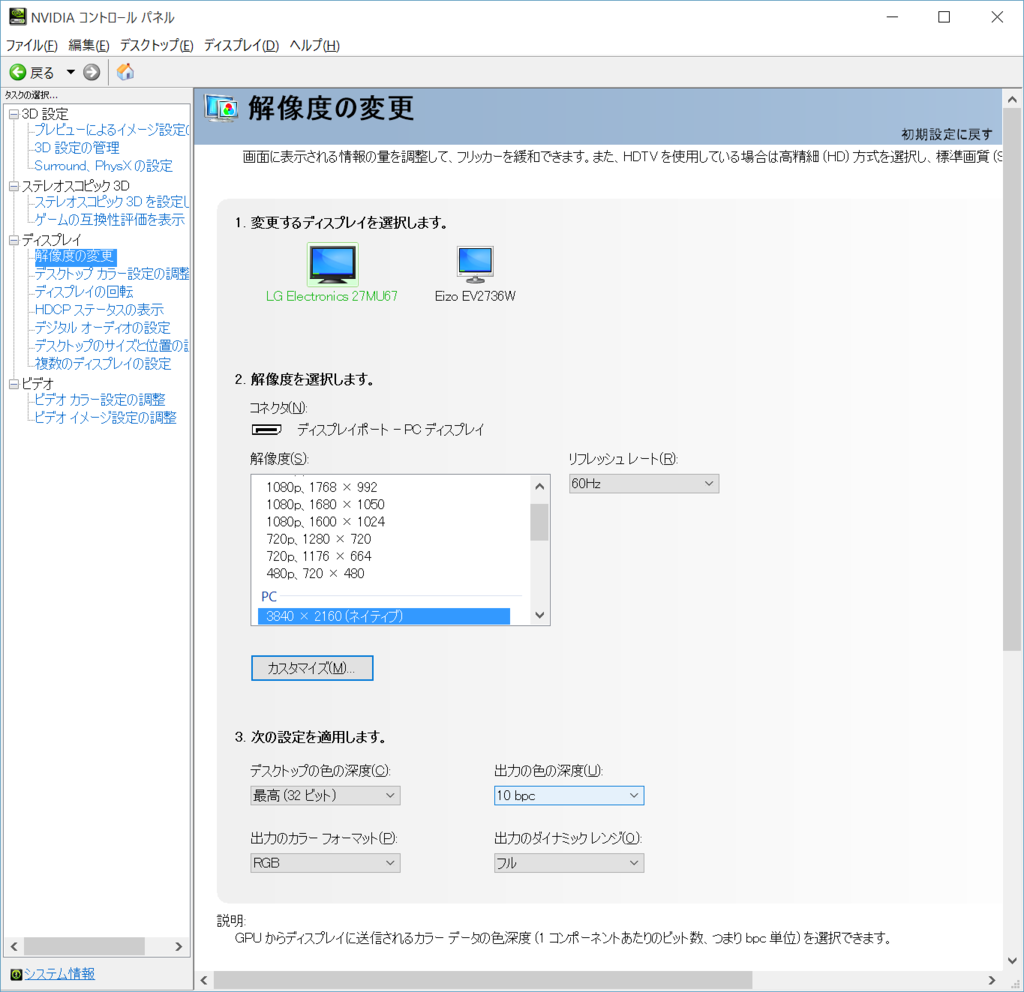
Task: Select the Eizo EV2736W monitor icon
Action: tap(475, 264)
